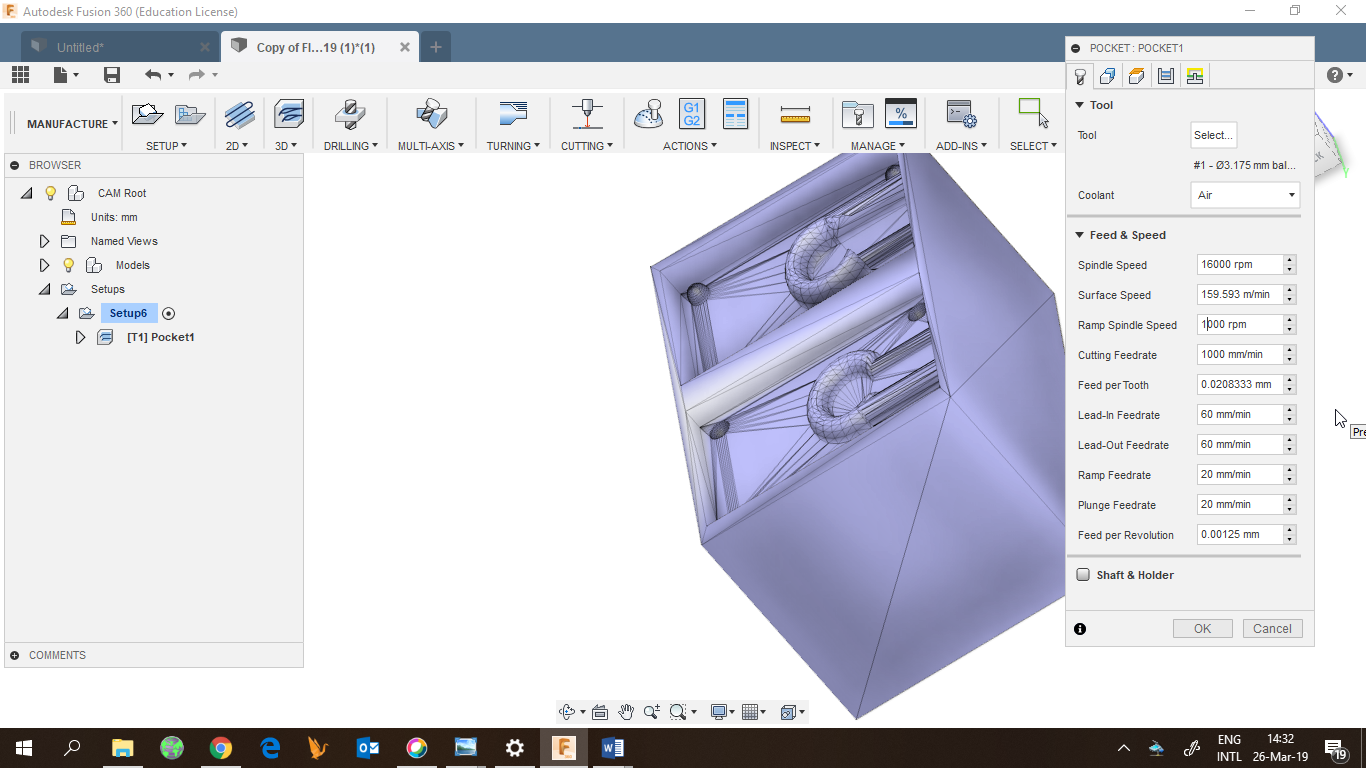Expand the Models tree node
Screen dimensions: 1366x768
44,265
